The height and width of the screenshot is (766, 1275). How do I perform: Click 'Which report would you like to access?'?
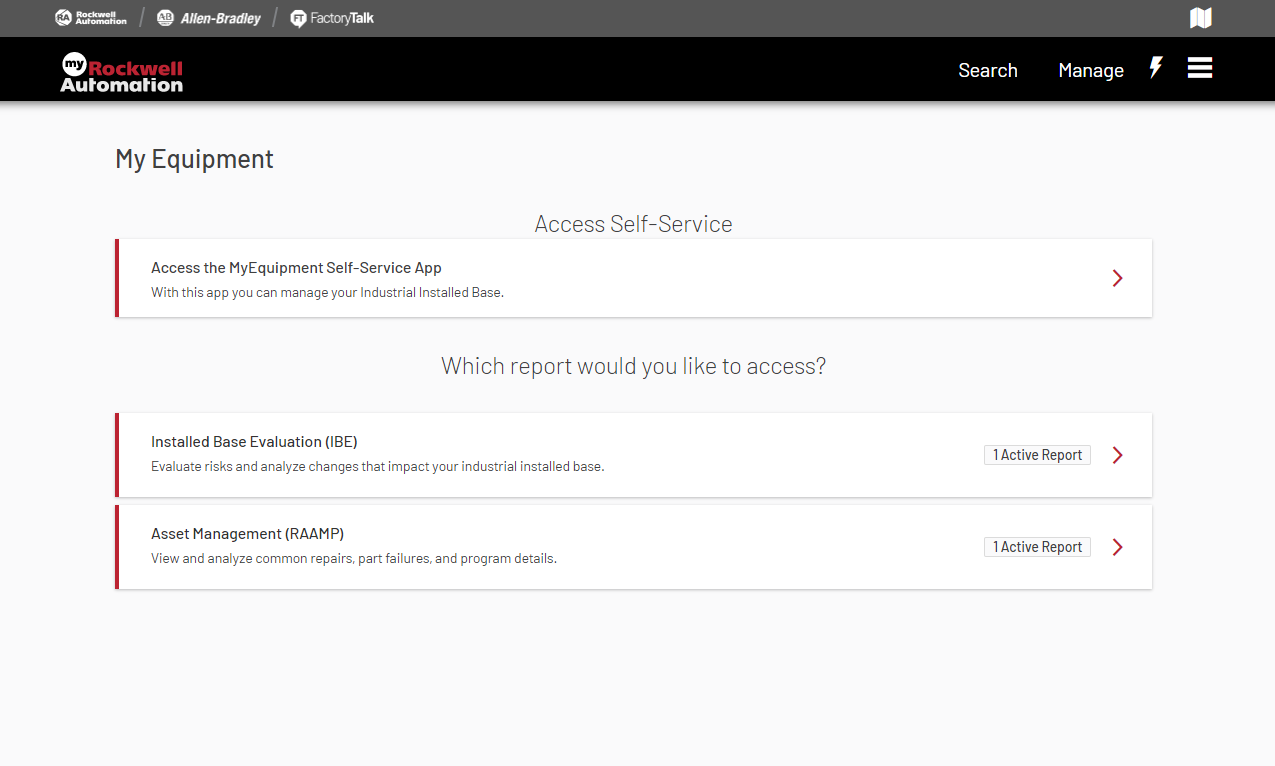[634, 366]
